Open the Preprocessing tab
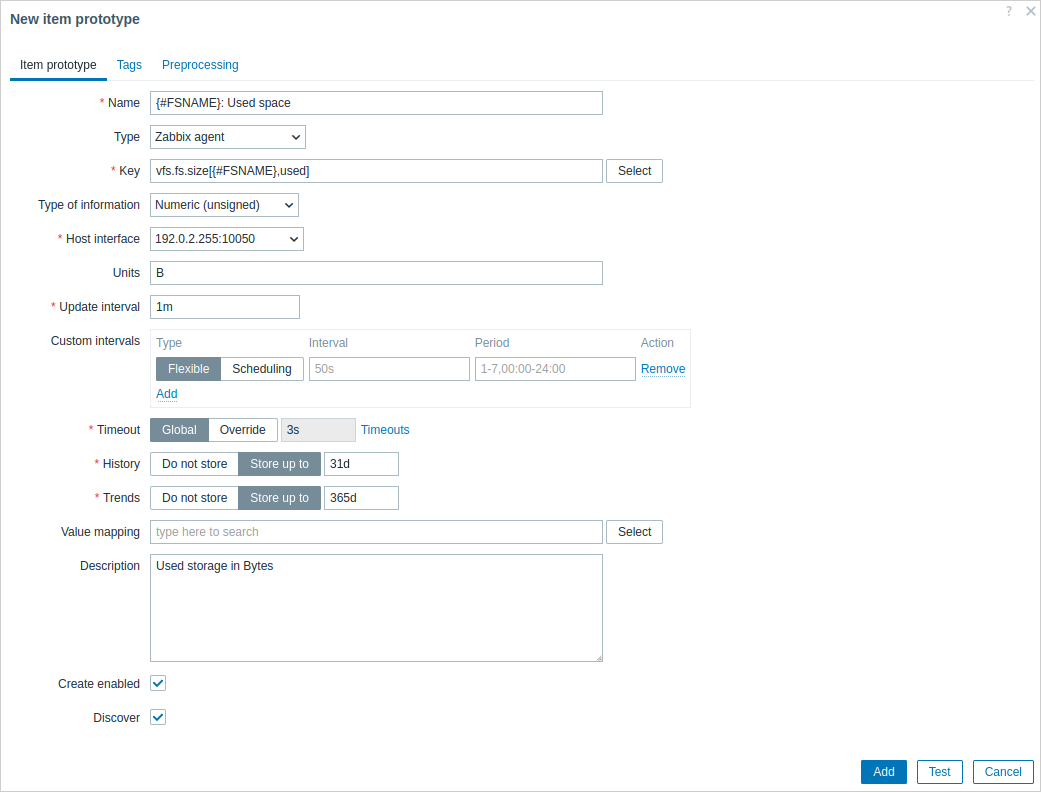Image resolution: width=1041 pixels, height=792 pixels. [x=200, y=65]
